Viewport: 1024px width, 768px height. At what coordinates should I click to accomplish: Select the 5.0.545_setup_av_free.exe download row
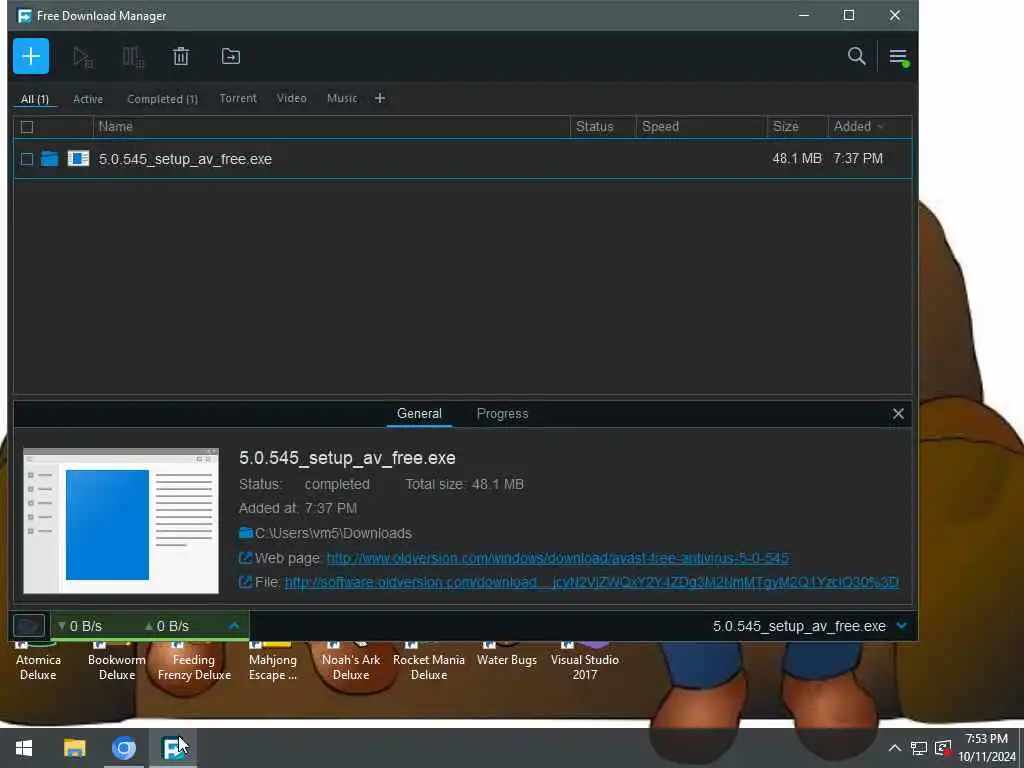(462, 159)
